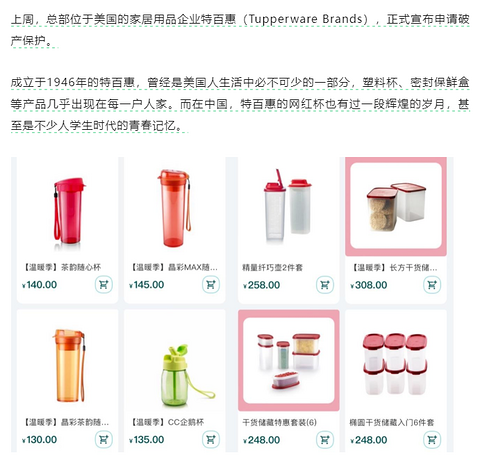Select the 椭圆干货储藏入门6件套 title
The image size is (480, 462).
click(392, 422)
